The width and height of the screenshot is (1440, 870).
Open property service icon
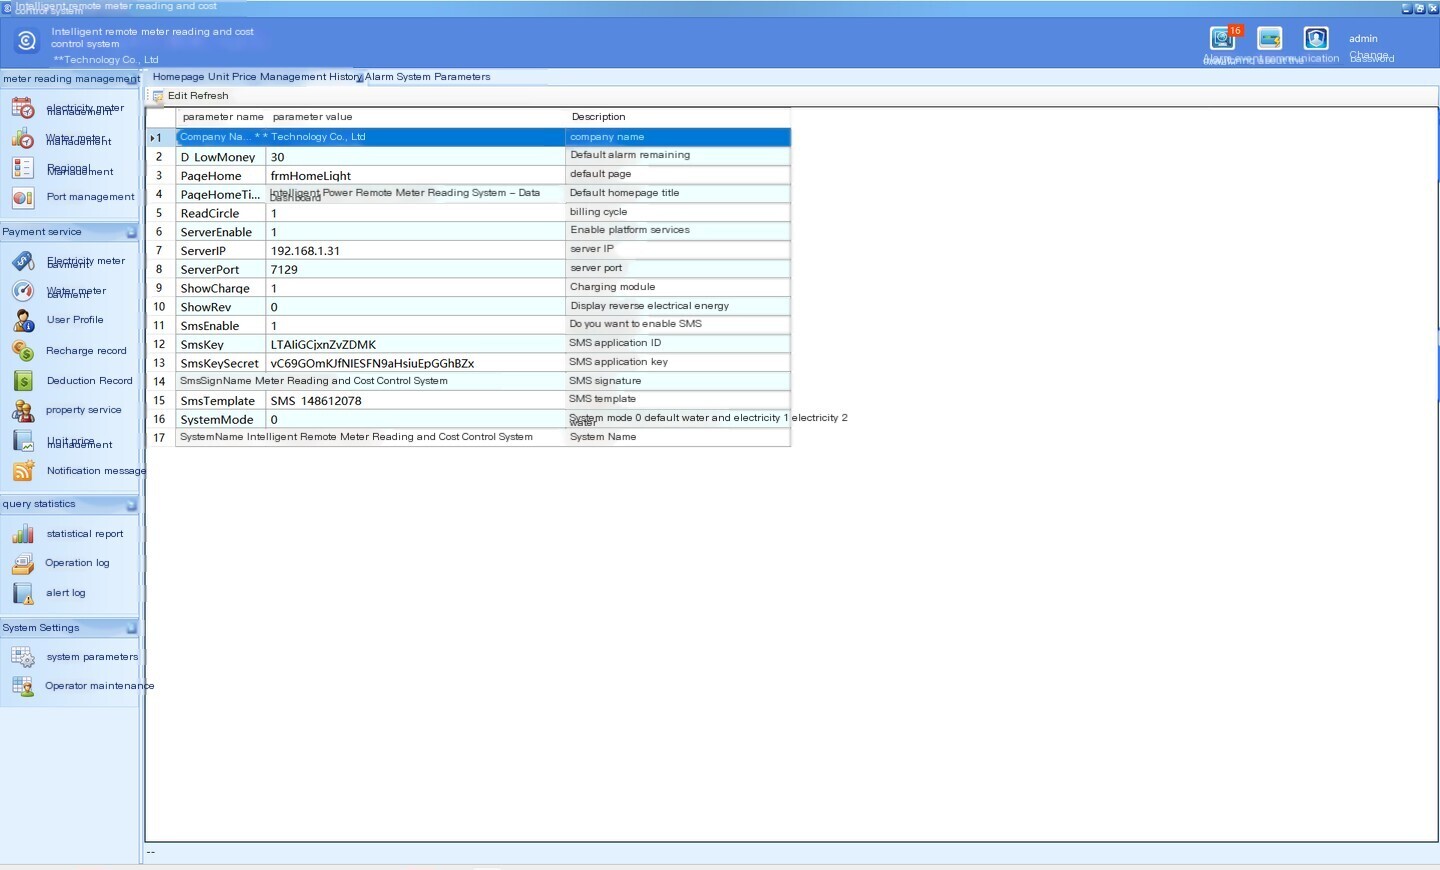point(23,410)
